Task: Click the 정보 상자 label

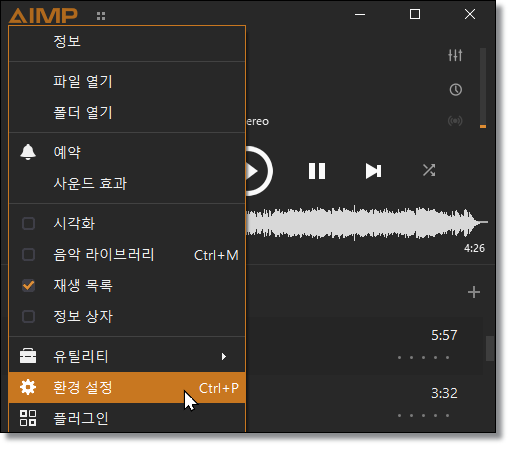Action: coord(83,316)
